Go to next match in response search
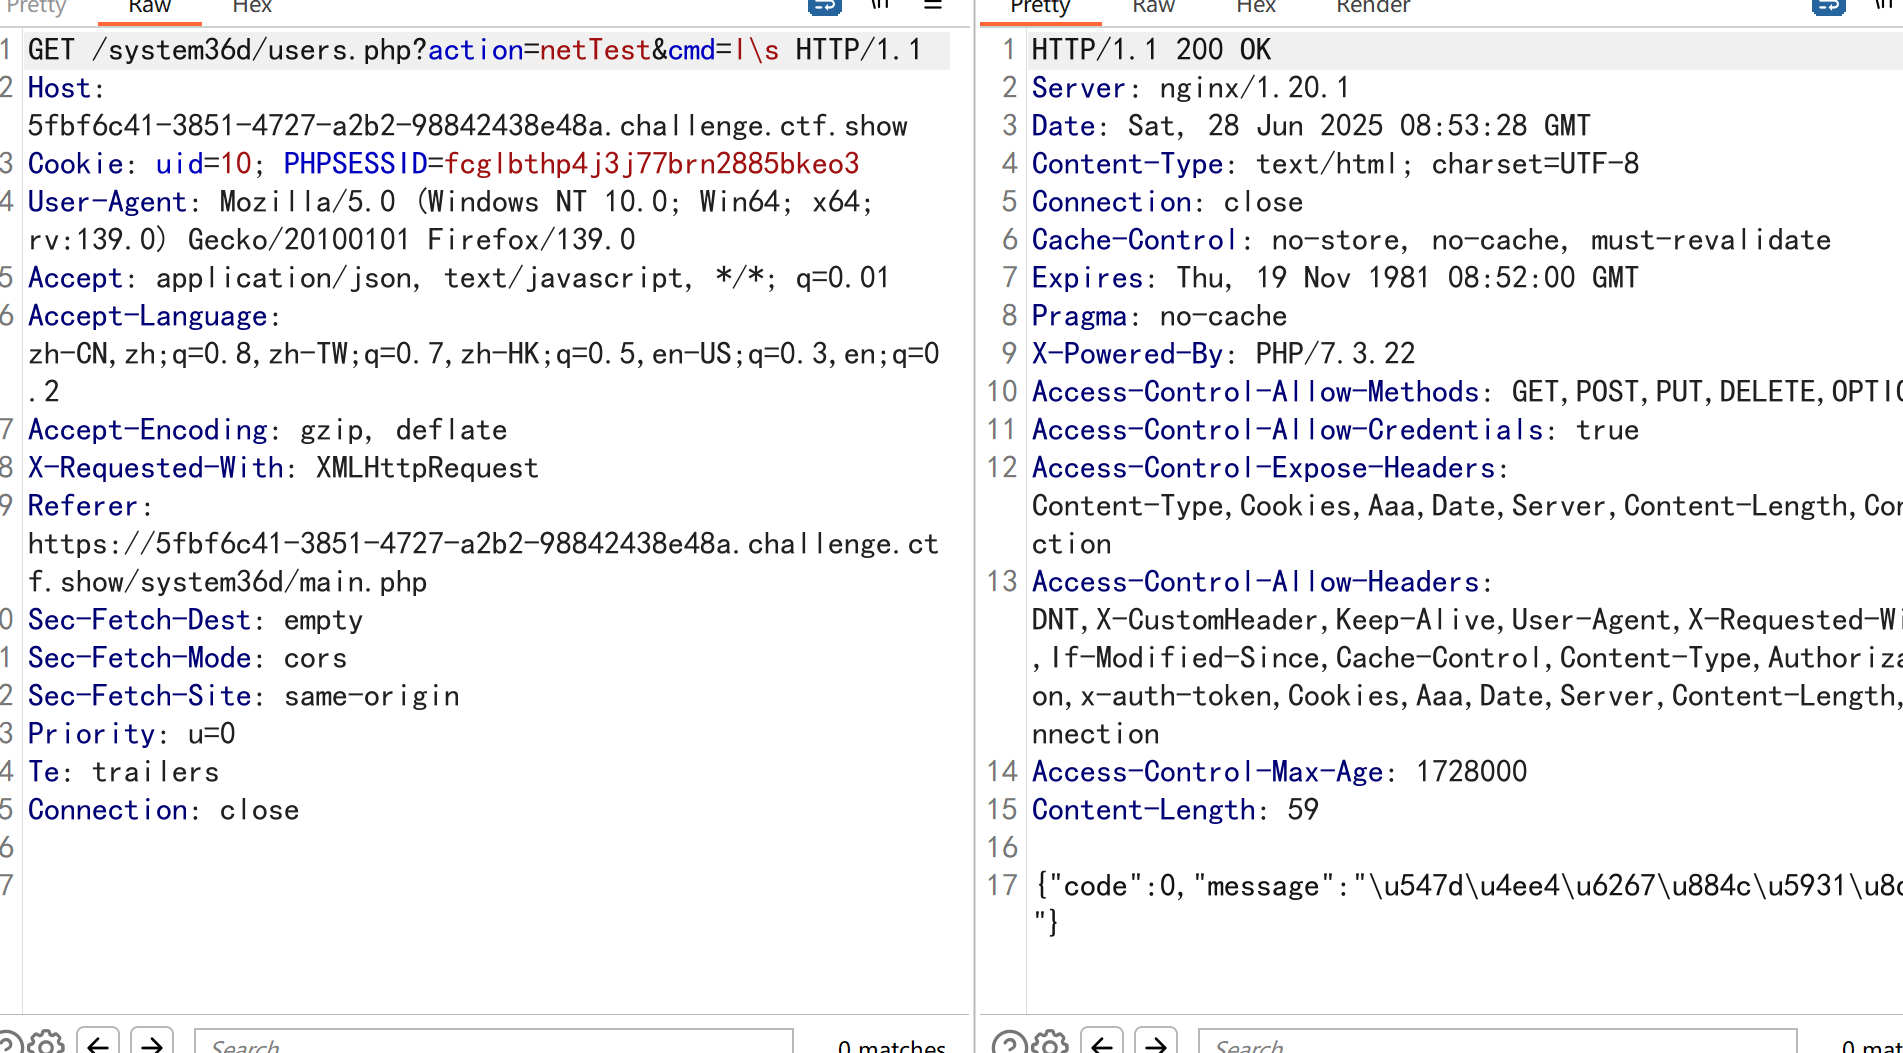 (1156, 1043)
